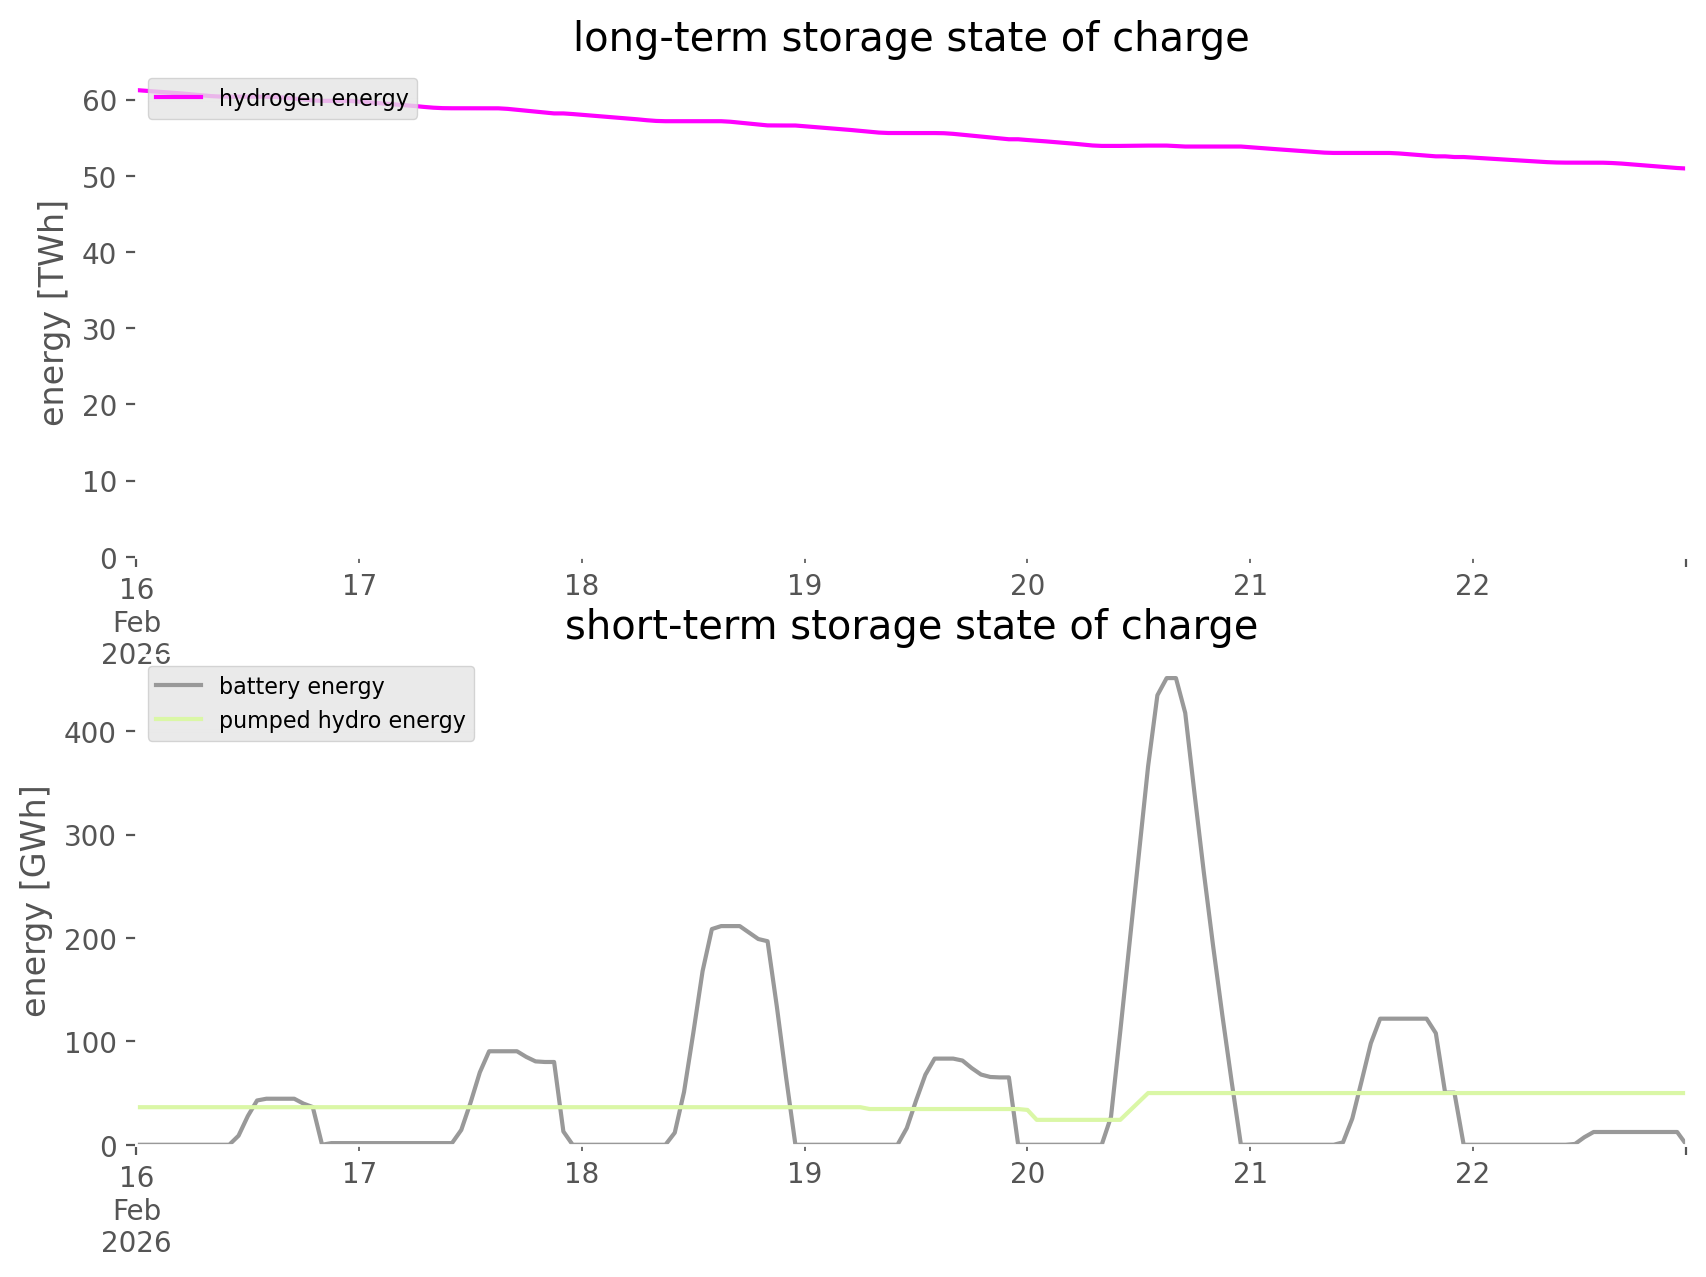This screenshot has height=1277, width=1706.
Task: Click the 'energy [GWh]' y-axis label
Action: pos(35,901)
